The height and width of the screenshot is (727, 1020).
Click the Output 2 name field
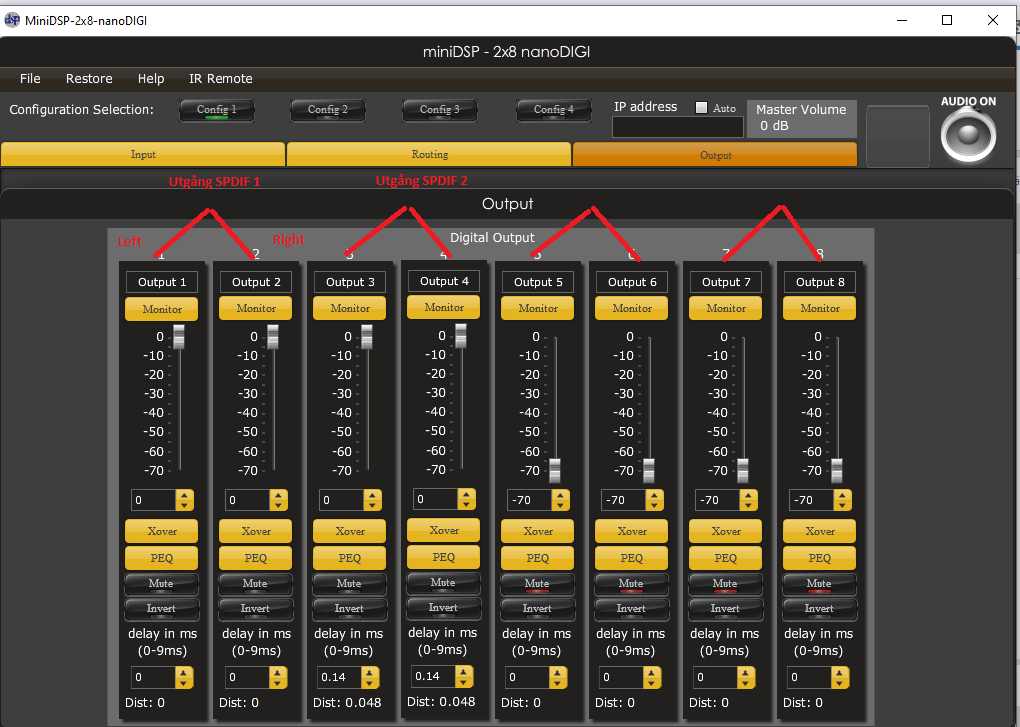pyautogui.click(x=256, y=282)
